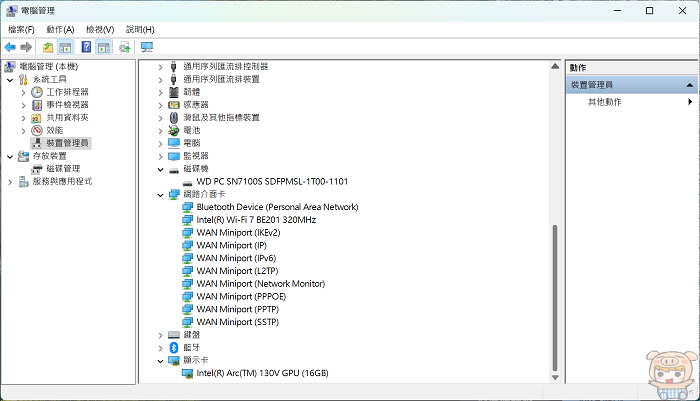Image resolution: width=700 pixels, height=401 pixels.
Task: Select WAN Miniport (IPv6)
Action: pyautogui.click(x=236, y=259)
